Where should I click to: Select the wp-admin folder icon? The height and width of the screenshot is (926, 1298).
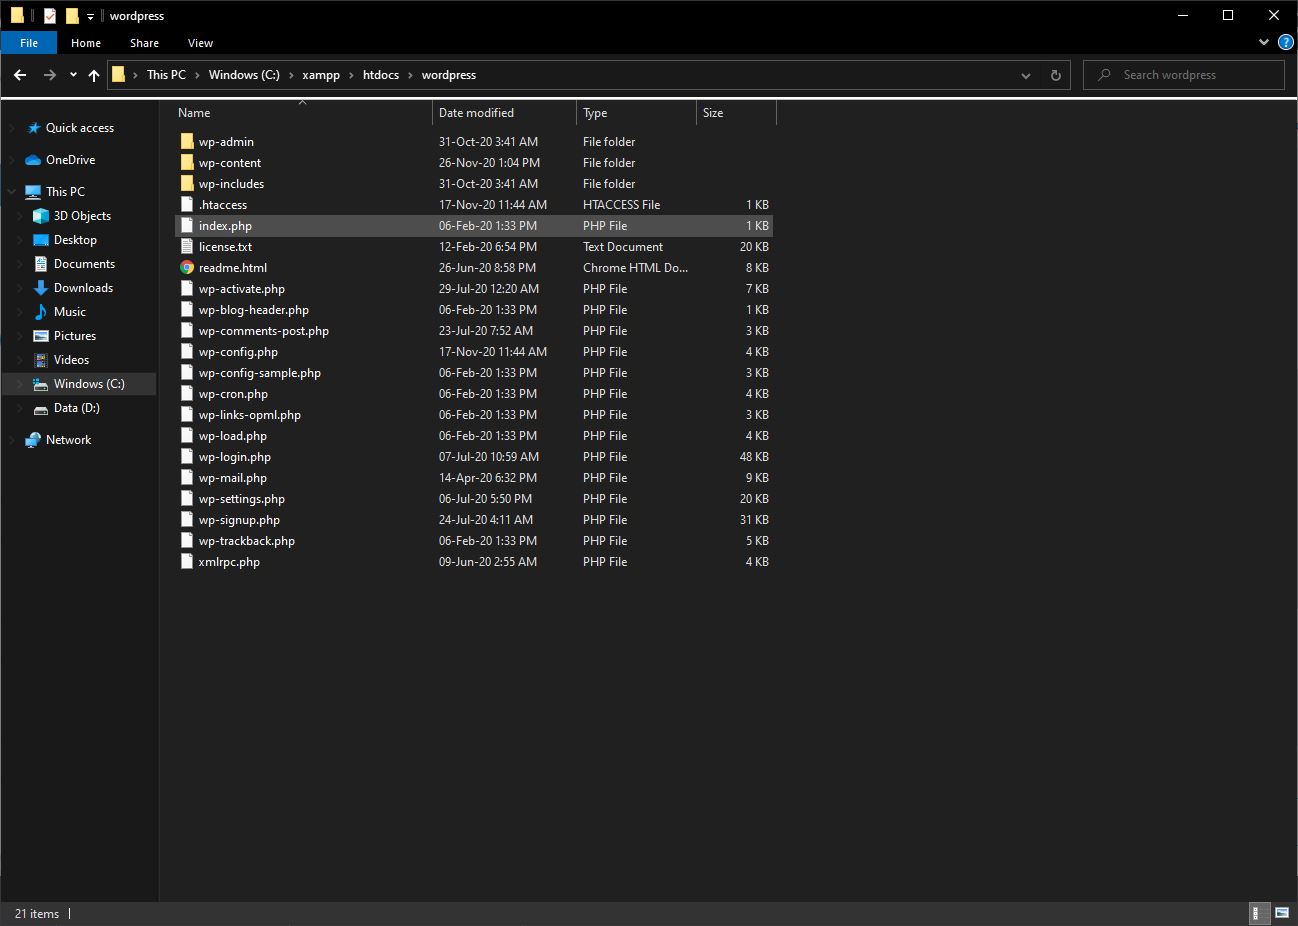(187, 142)
